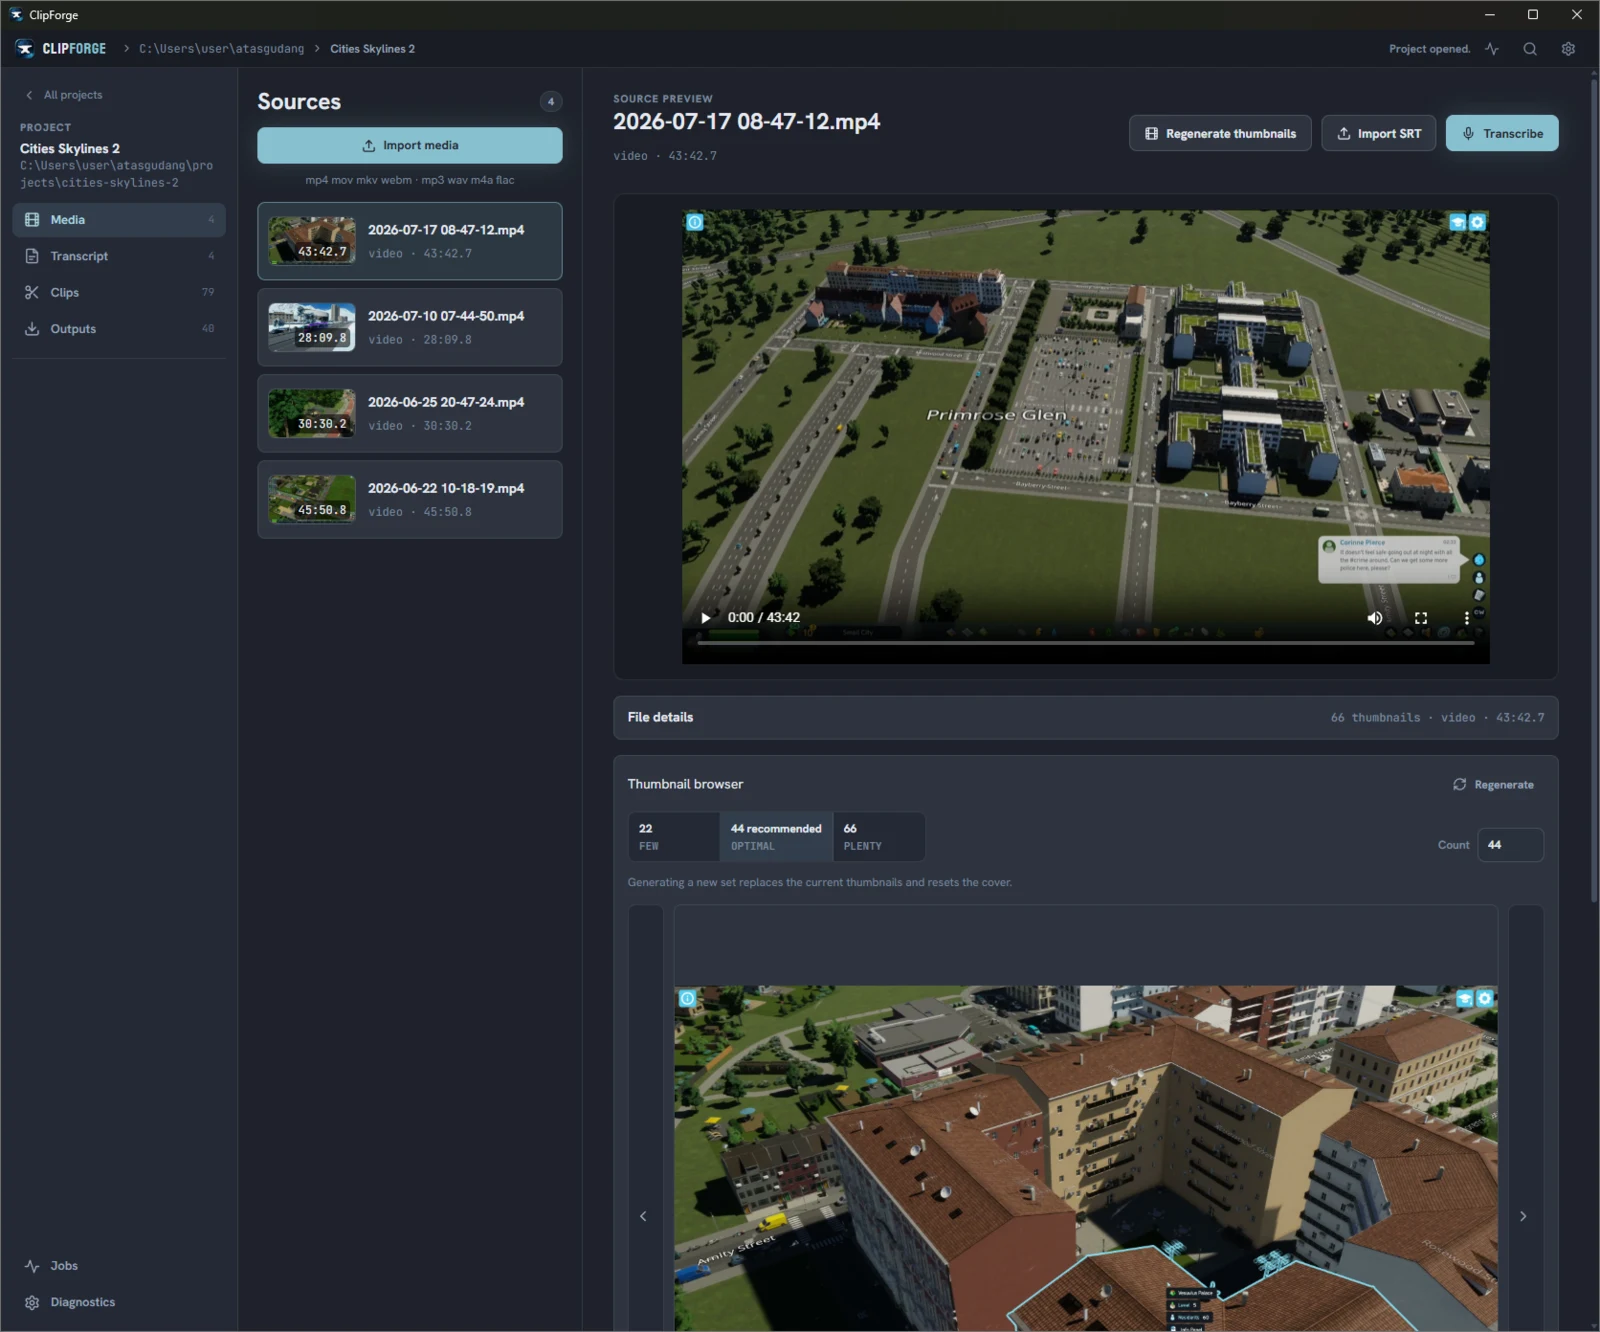
Task: Open Outputs section in sidebar
Action: click(x=119, y=329)
